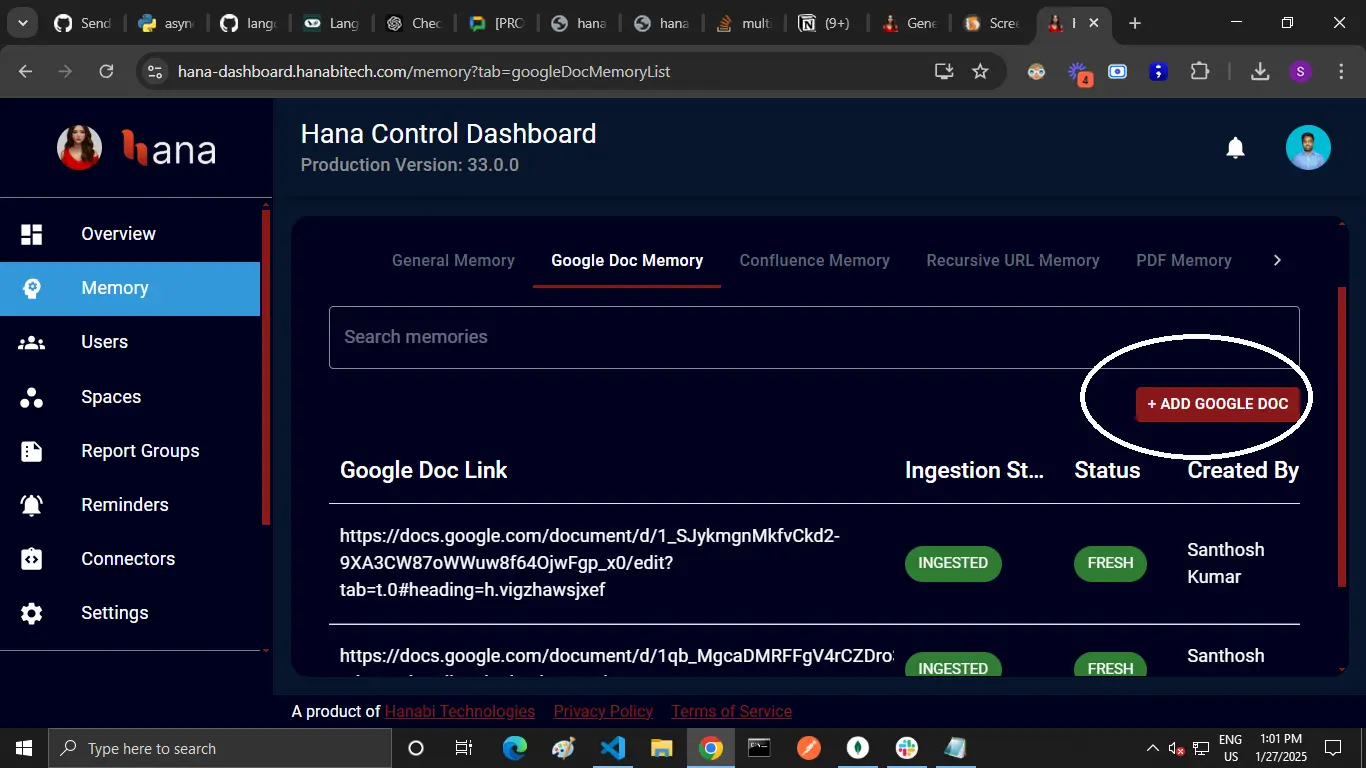Click the Created By column header
The image size is (1366, 768).
tap(1243, 470)
